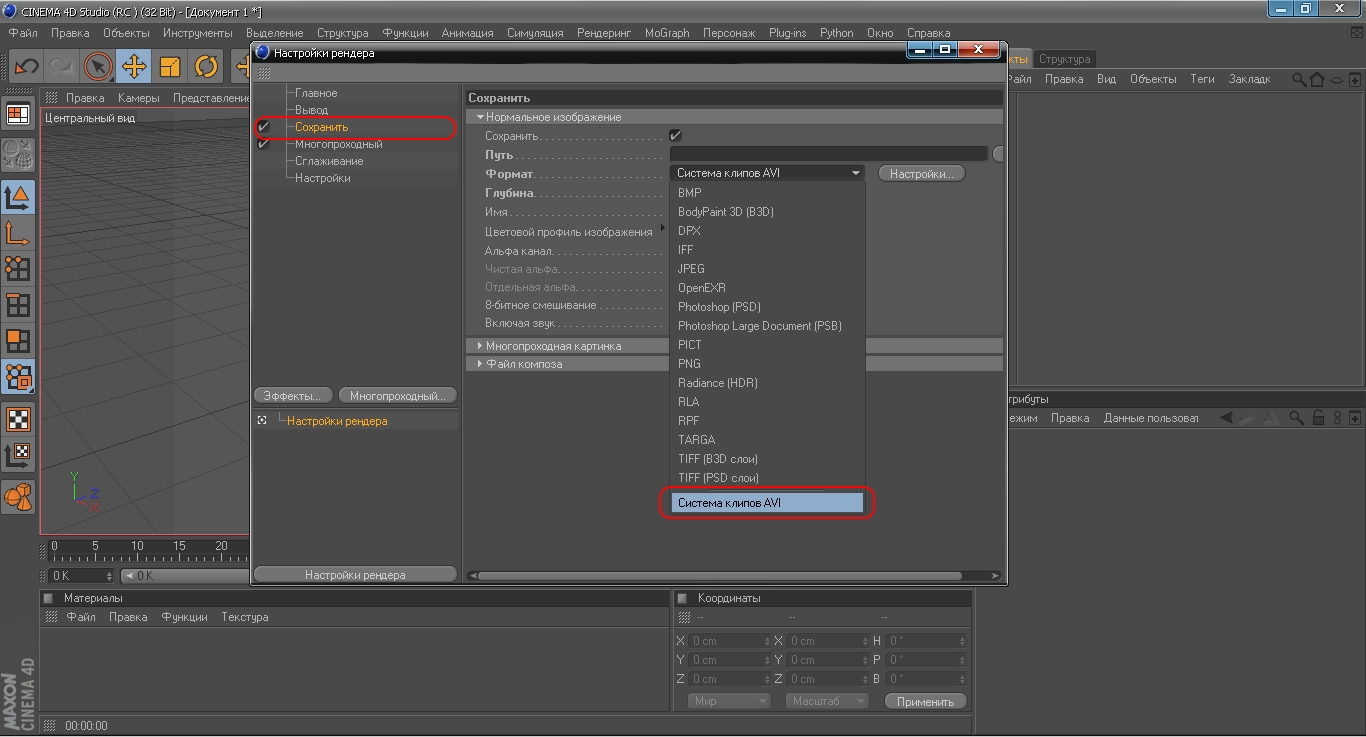Toggle the checkmark left of Сохранить in list

(x=264, y=127)
